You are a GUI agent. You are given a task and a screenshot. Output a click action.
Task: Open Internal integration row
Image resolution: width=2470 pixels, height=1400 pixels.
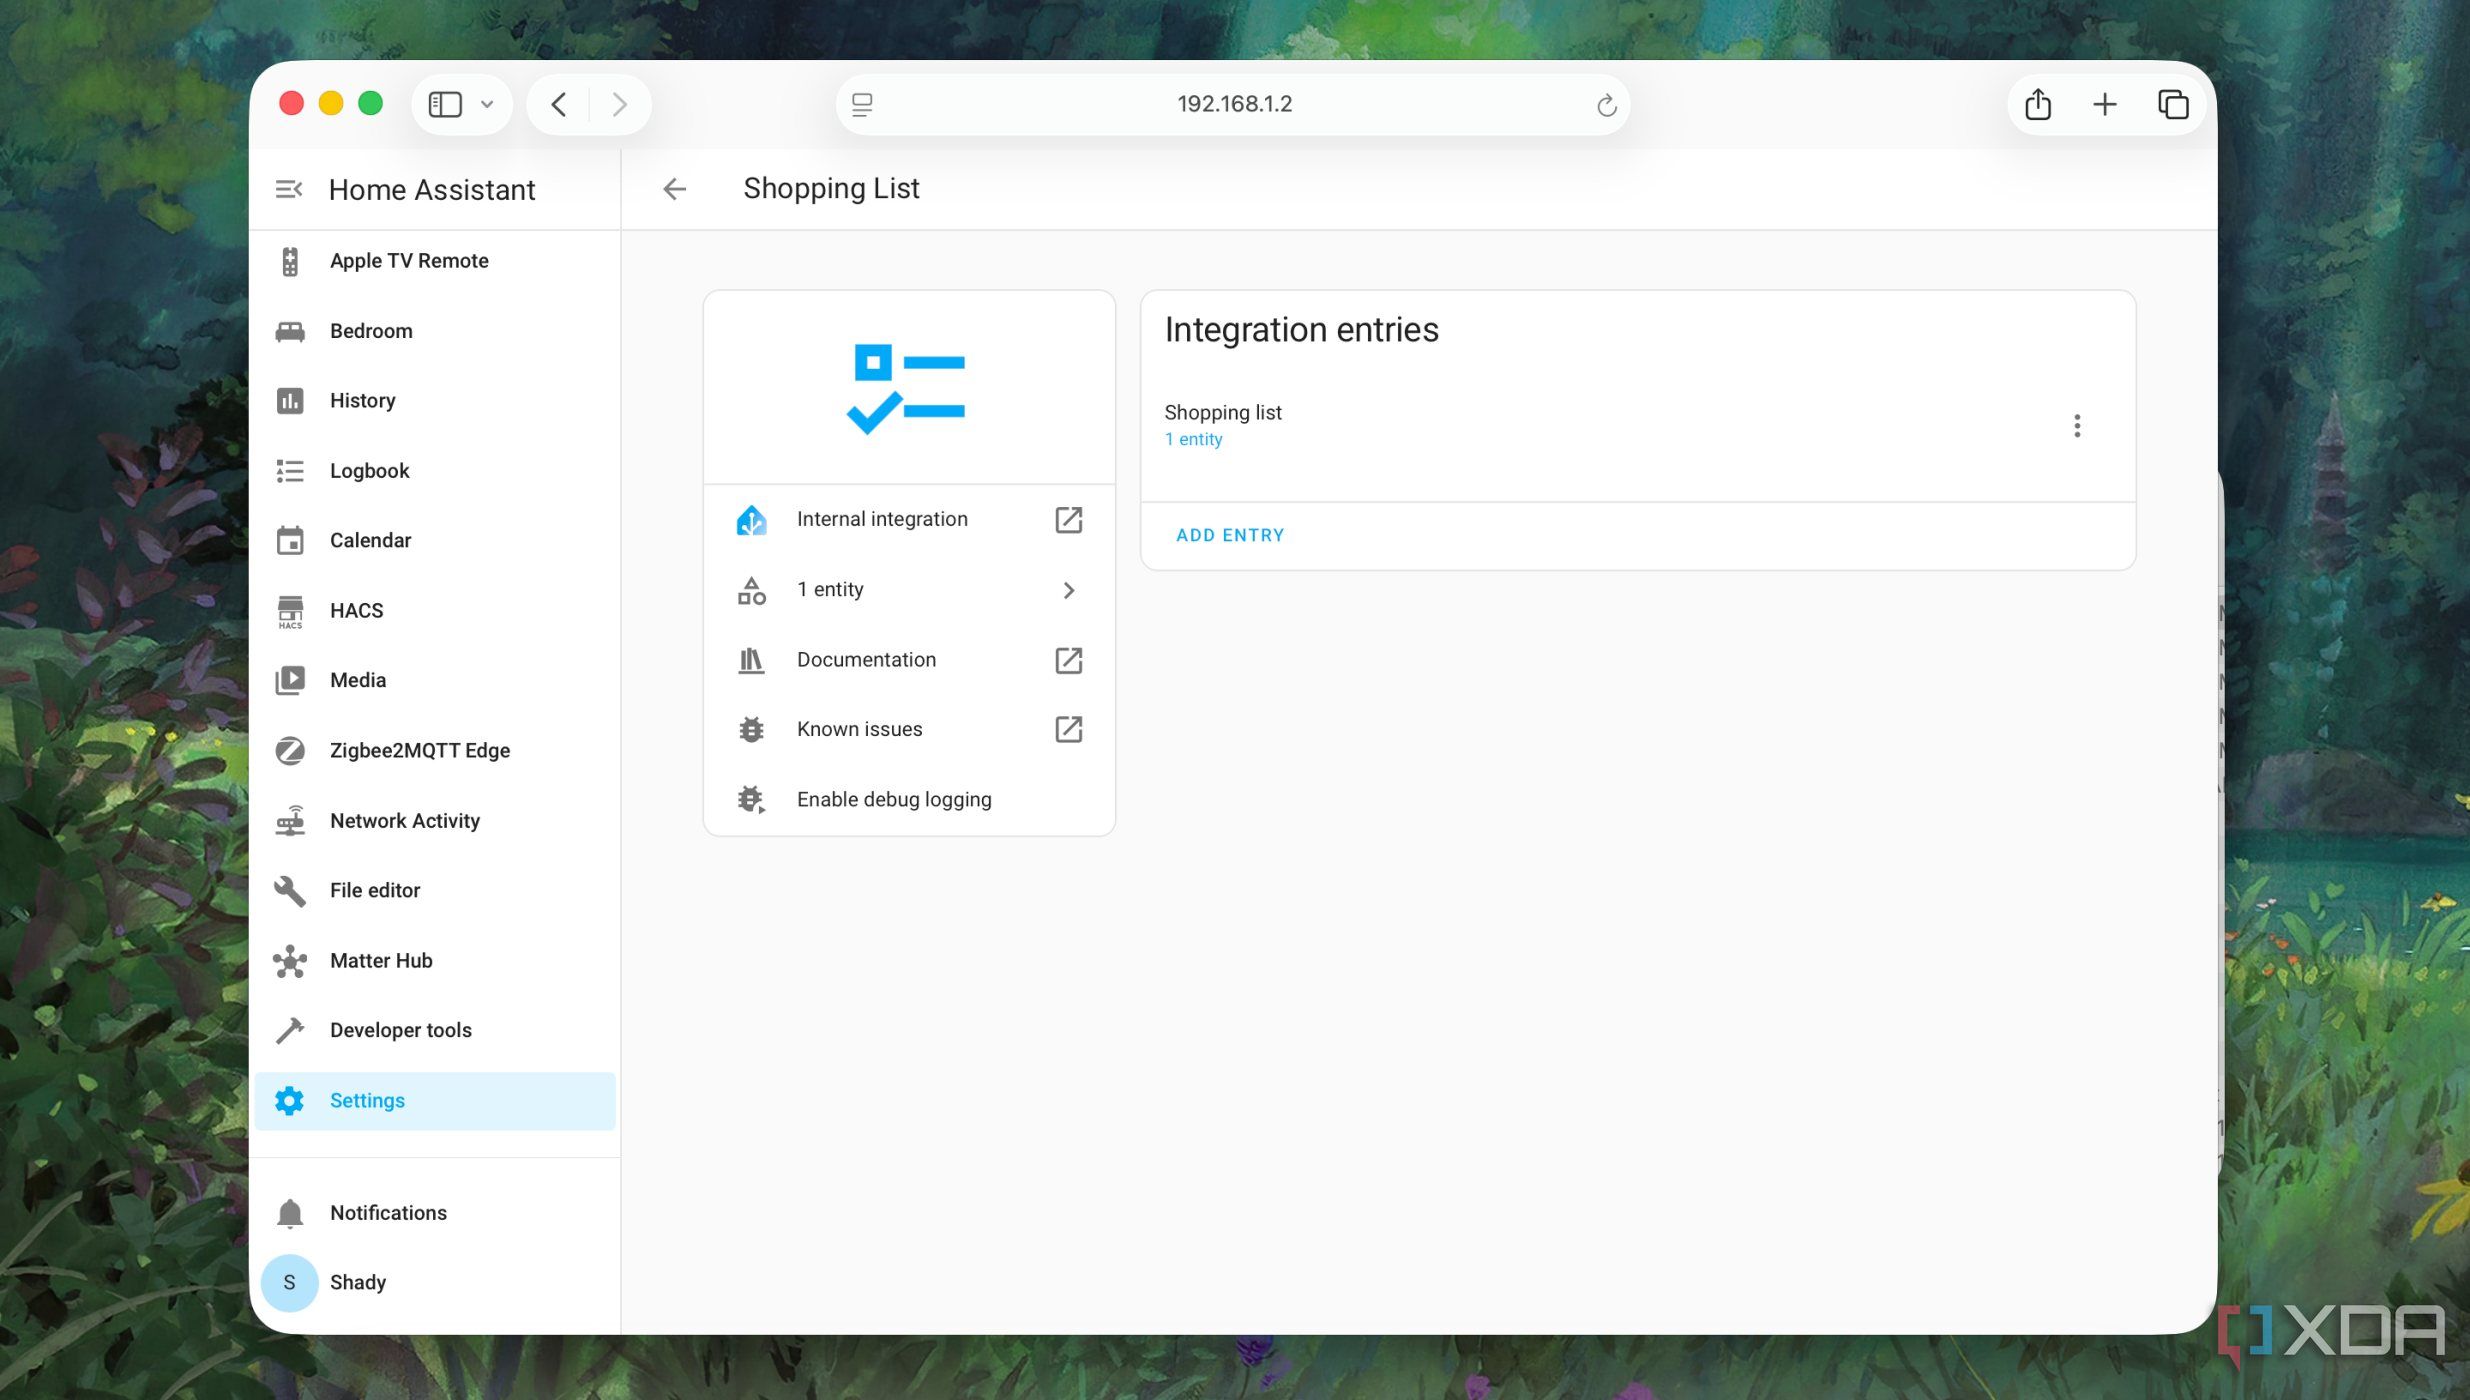(x=909, y=519)
